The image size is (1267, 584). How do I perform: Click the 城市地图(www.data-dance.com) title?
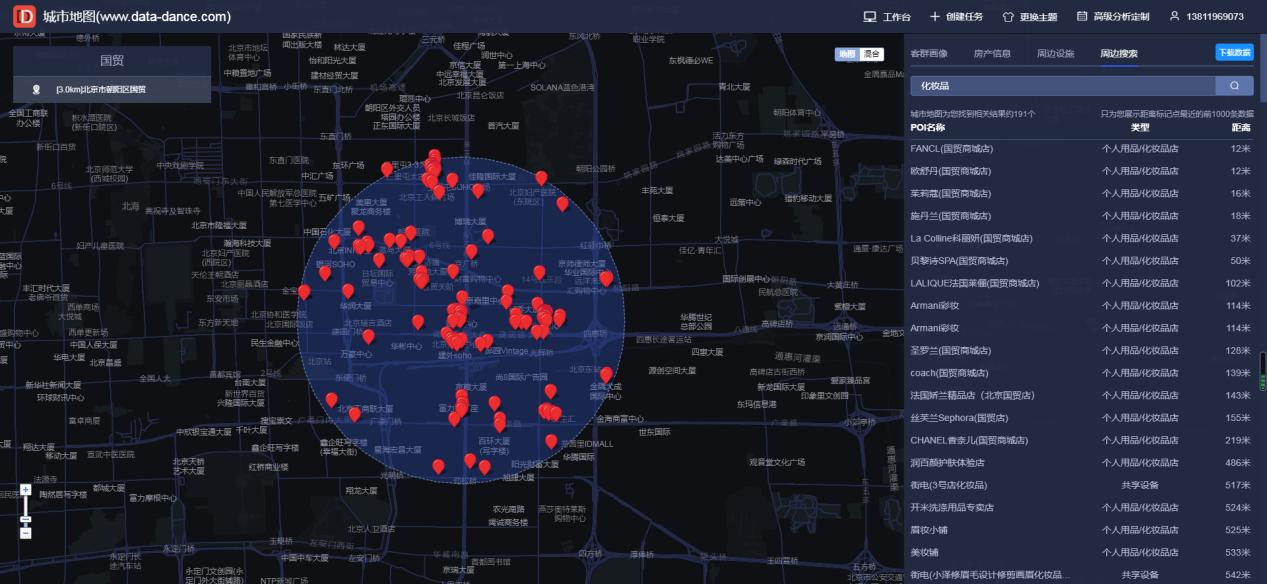[137, 17]
